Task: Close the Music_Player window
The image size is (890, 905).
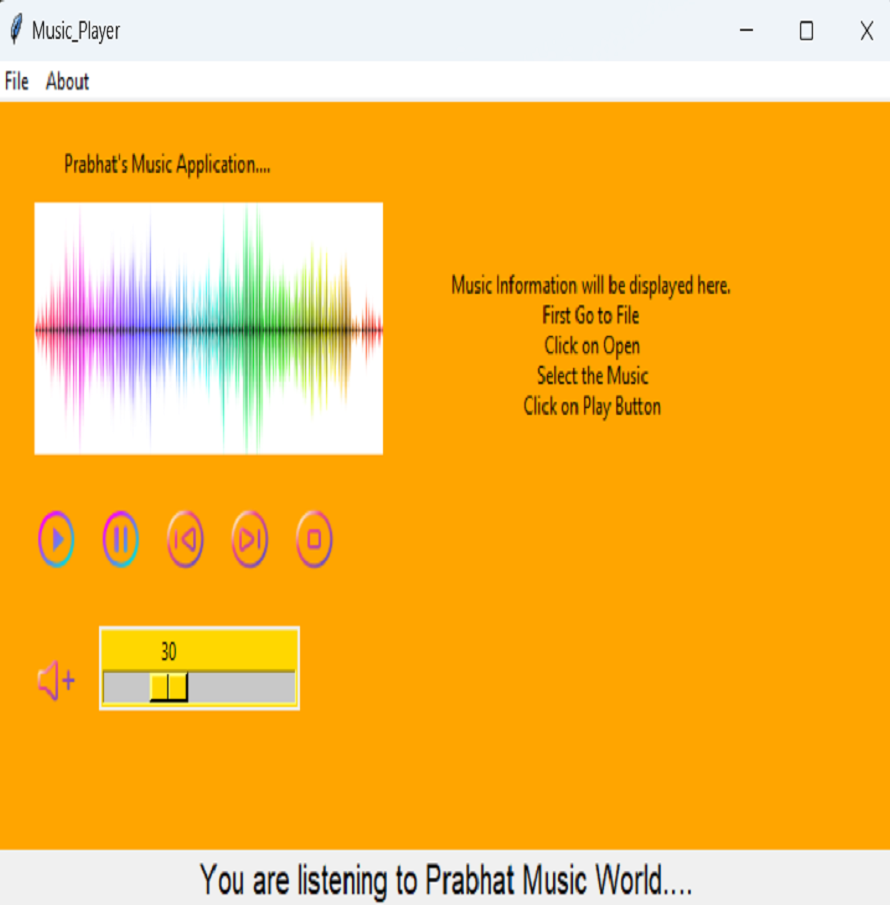Action: [x=866, y=31]
